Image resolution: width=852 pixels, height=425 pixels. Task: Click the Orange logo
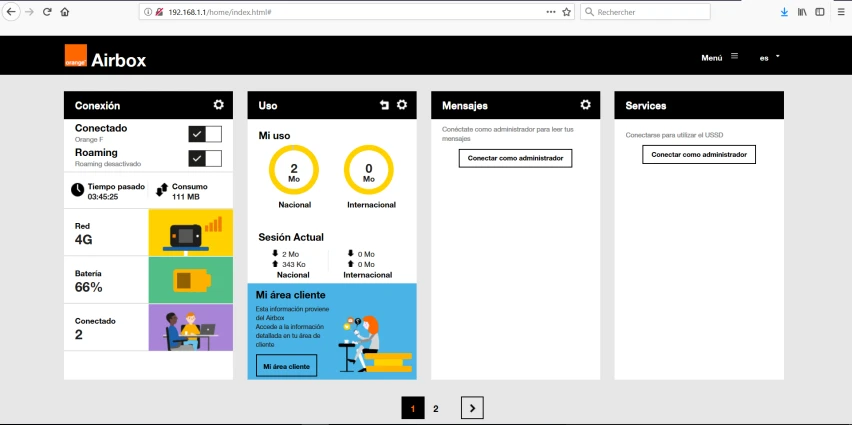(76, 55)
